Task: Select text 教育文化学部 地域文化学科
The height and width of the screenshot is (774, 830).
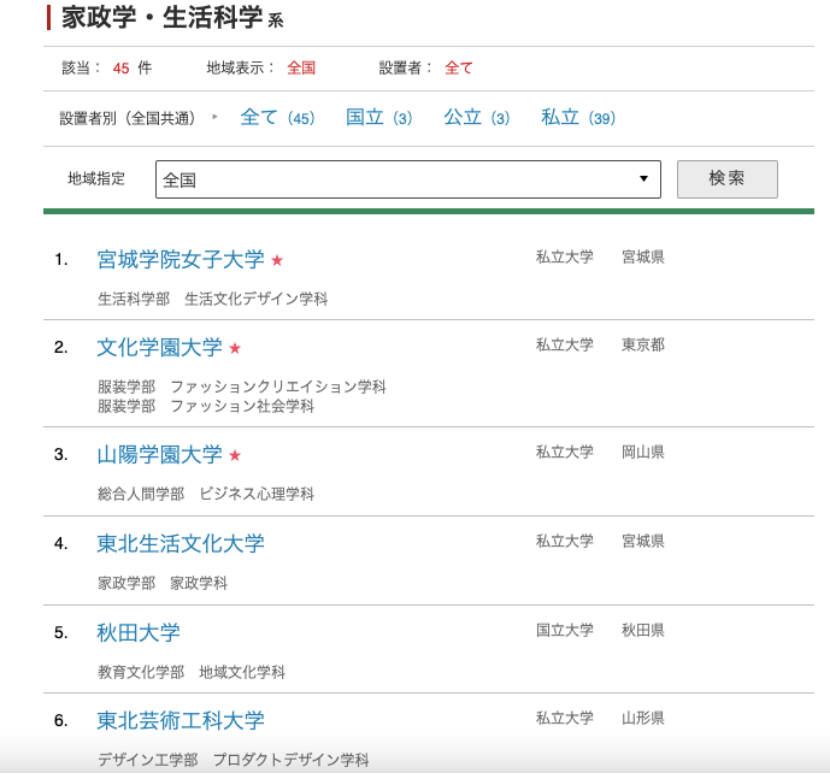Action: click(x=192, y=672)
